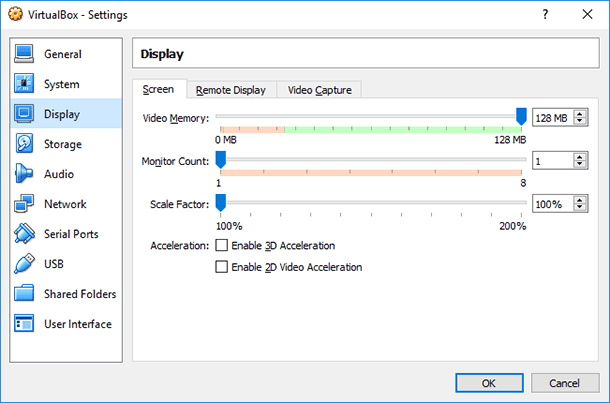Go to the Audio settings label

(59, 174)
